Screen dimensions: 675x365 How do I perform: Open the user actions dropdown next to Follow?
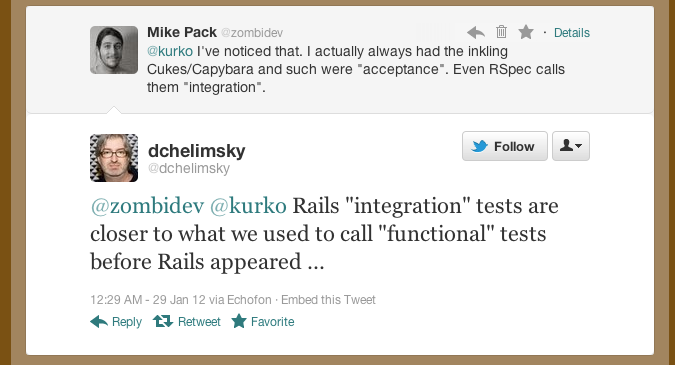(571, 146)
